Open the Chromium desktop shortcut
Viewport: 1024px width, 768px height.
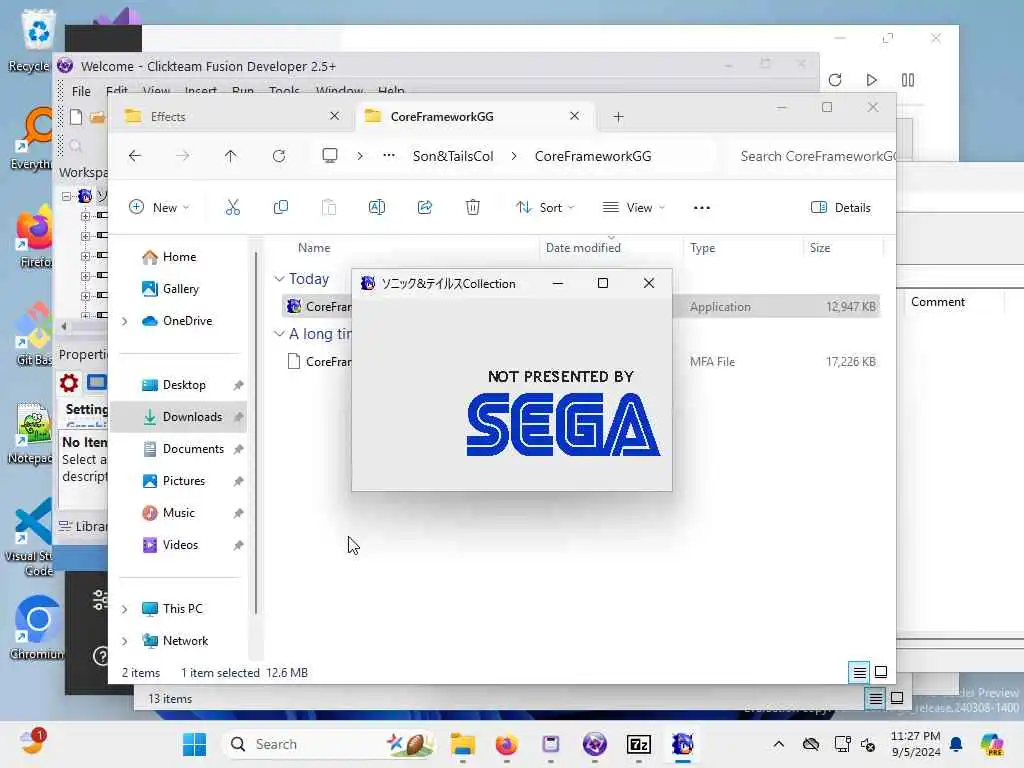click(37, 628)
